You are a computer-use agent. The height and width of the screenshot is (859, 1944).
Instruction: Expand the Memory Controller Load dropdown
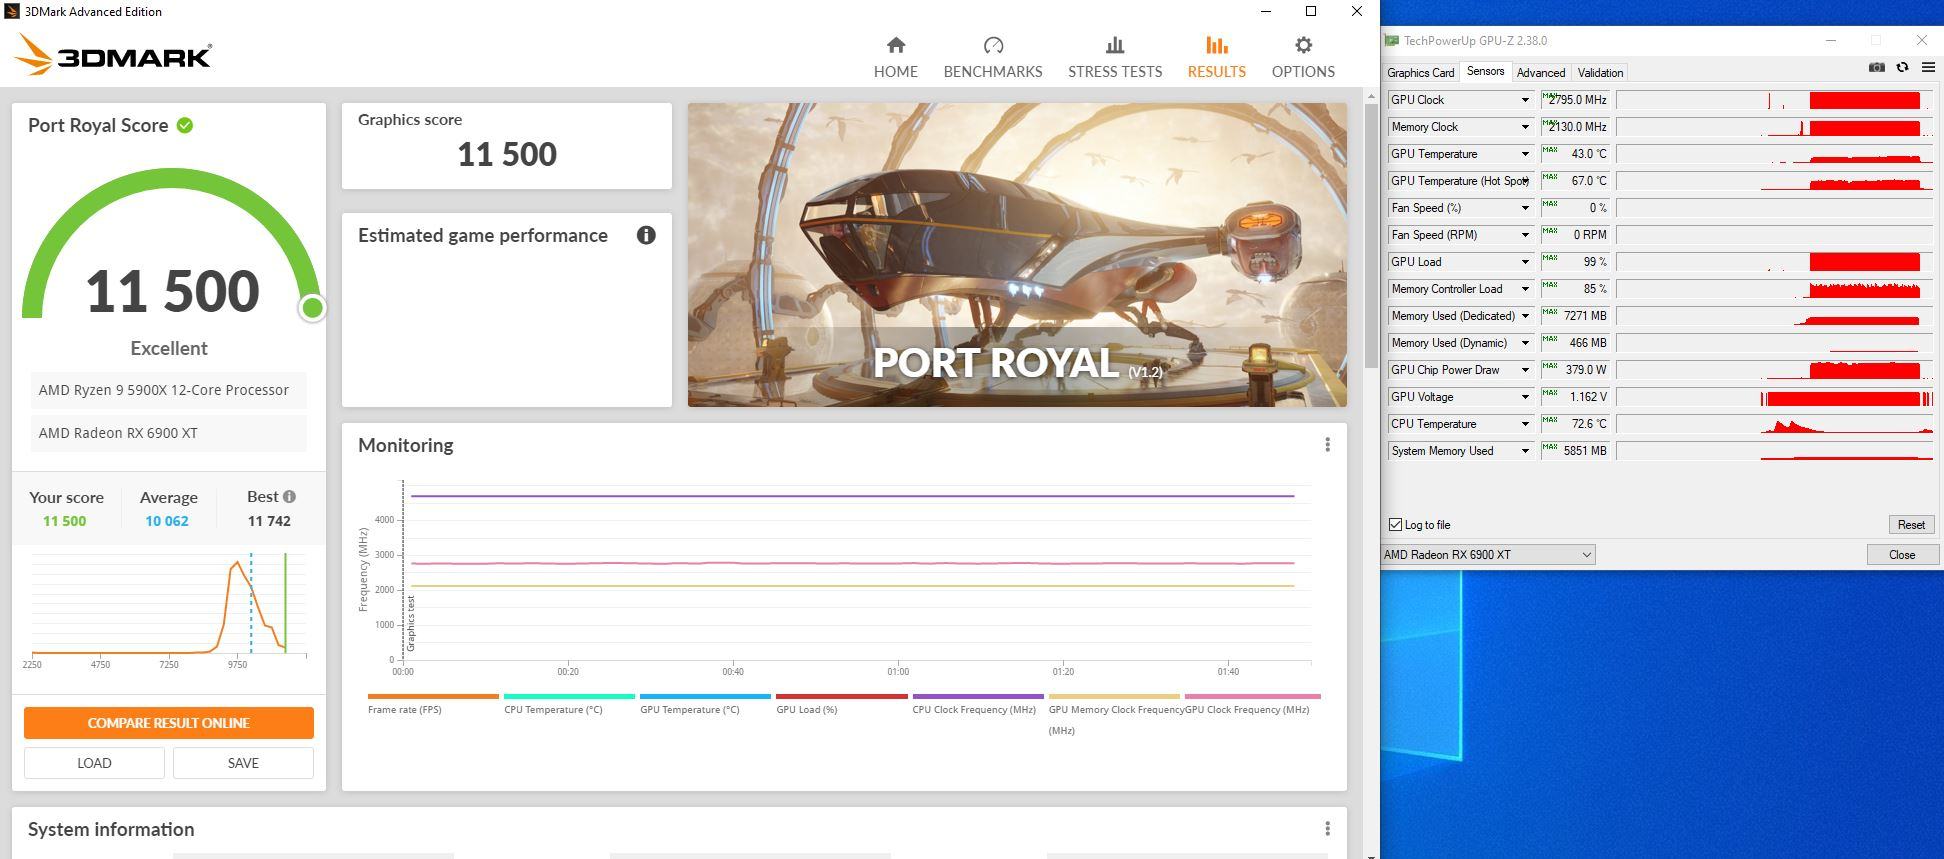pyautogui.click(x=1525, y=289)
